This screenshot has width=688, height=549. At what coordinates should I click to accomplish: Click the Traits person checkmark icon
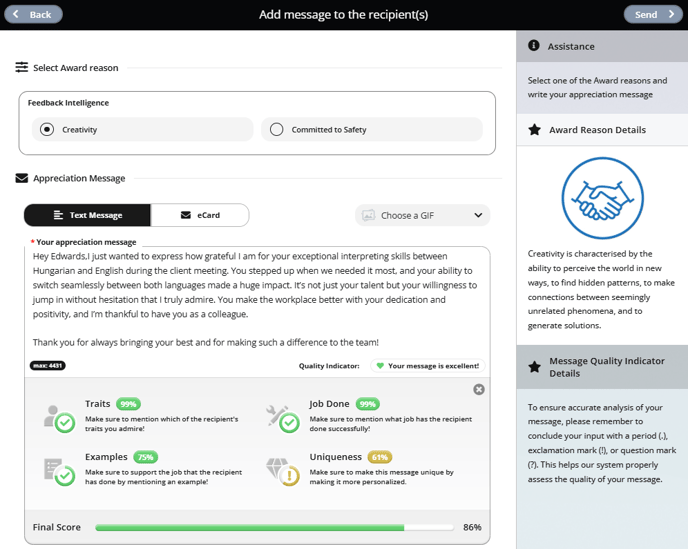pos(60,418)
